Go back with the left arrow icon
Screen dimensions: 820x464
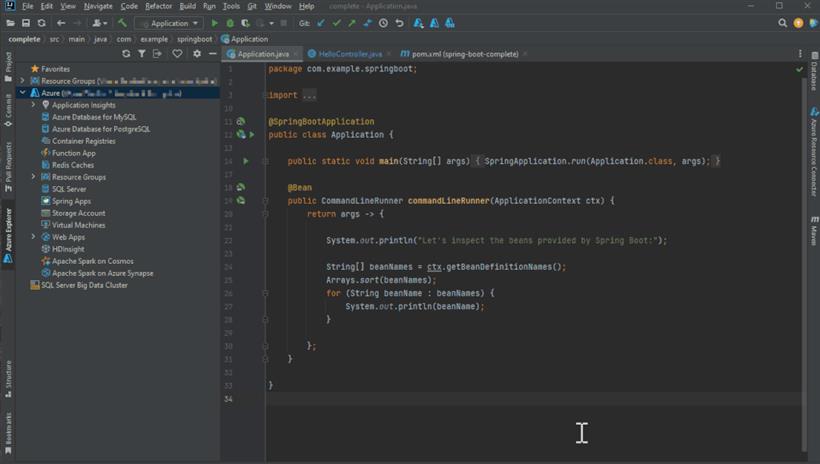click(x=61, y=23)
